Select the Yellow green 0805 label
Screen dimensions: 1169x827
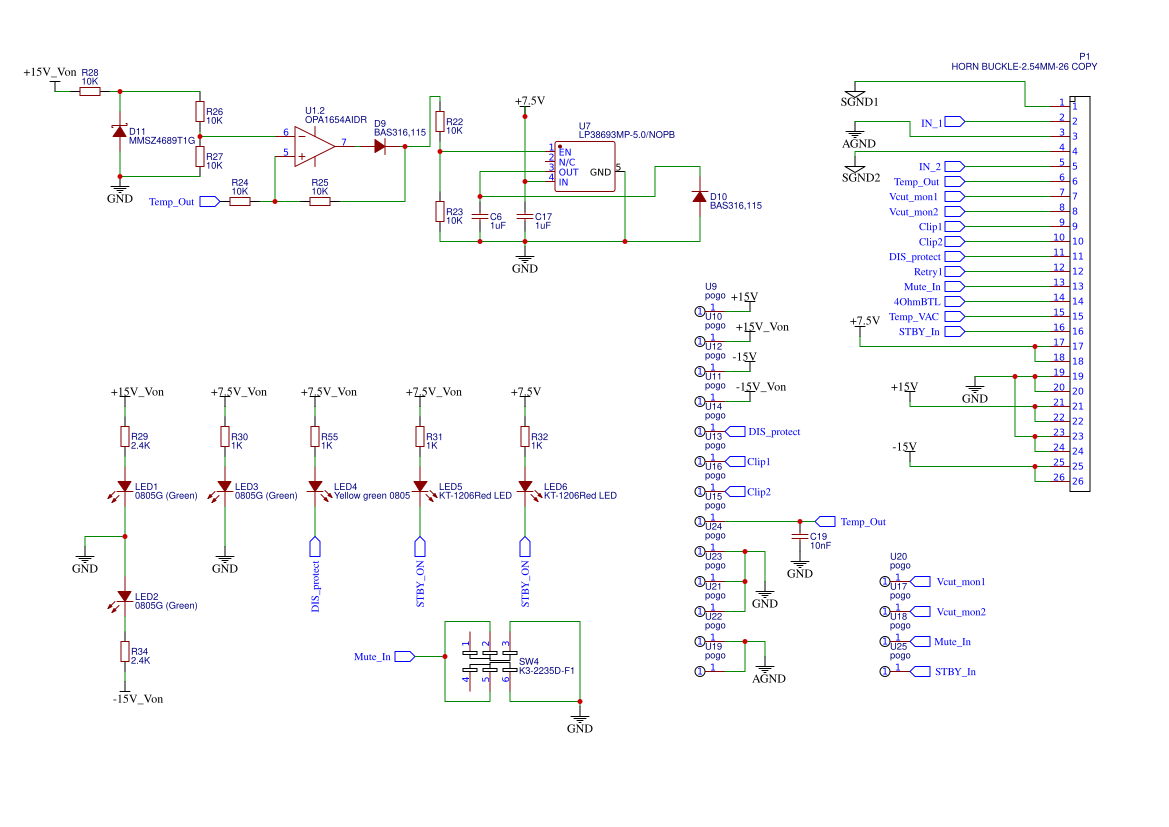[372, 495]
